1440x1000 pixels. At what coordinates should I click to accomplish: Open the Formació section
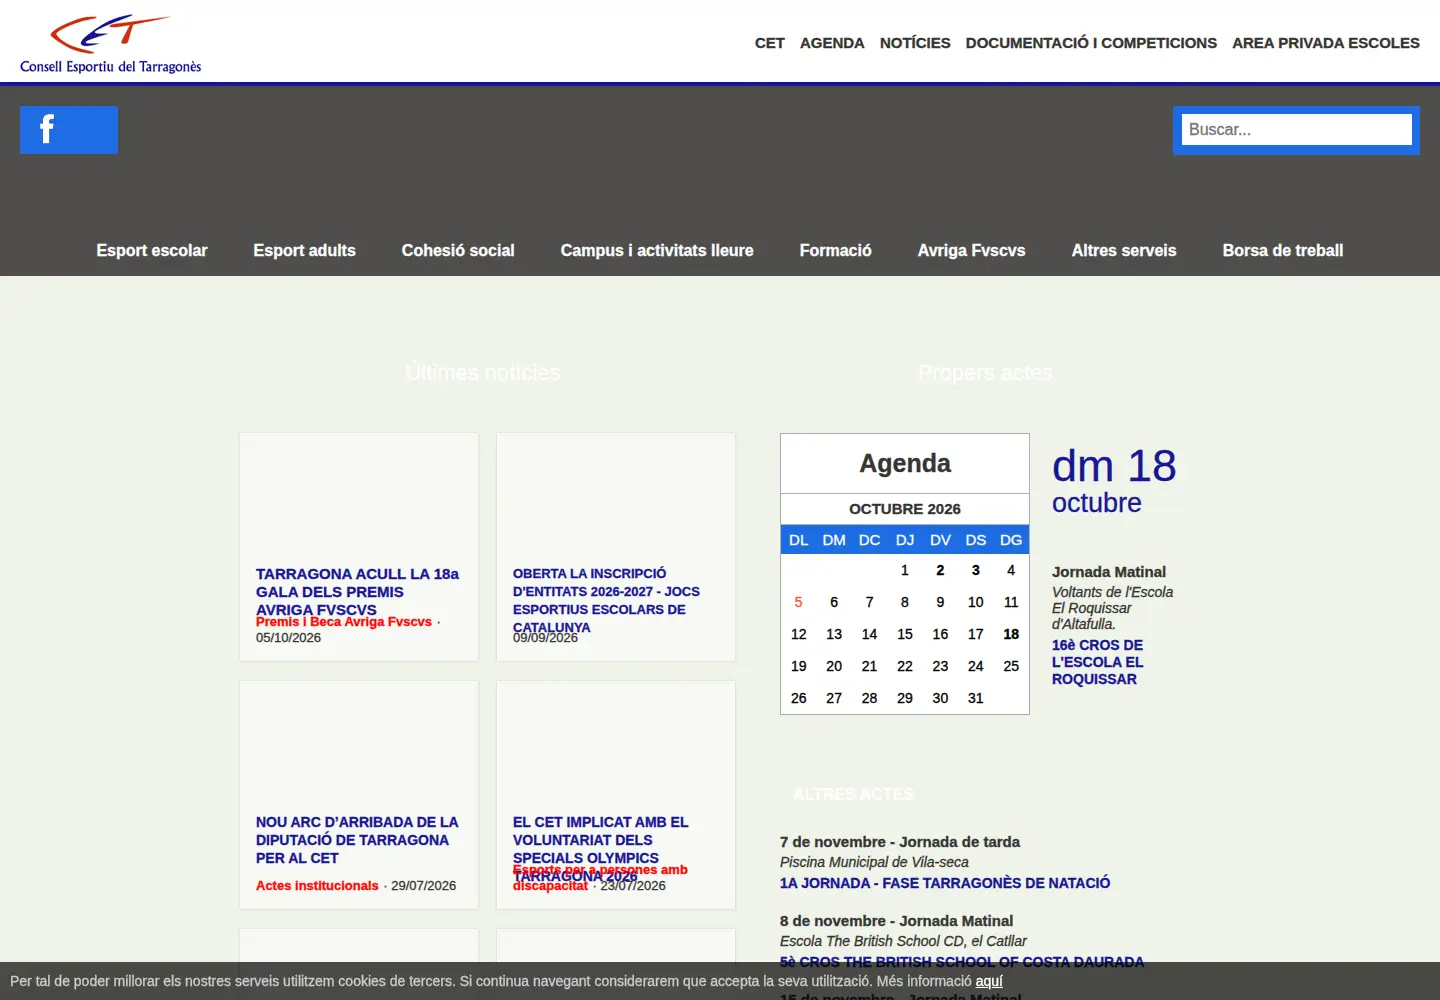click(x=835, y=250)
